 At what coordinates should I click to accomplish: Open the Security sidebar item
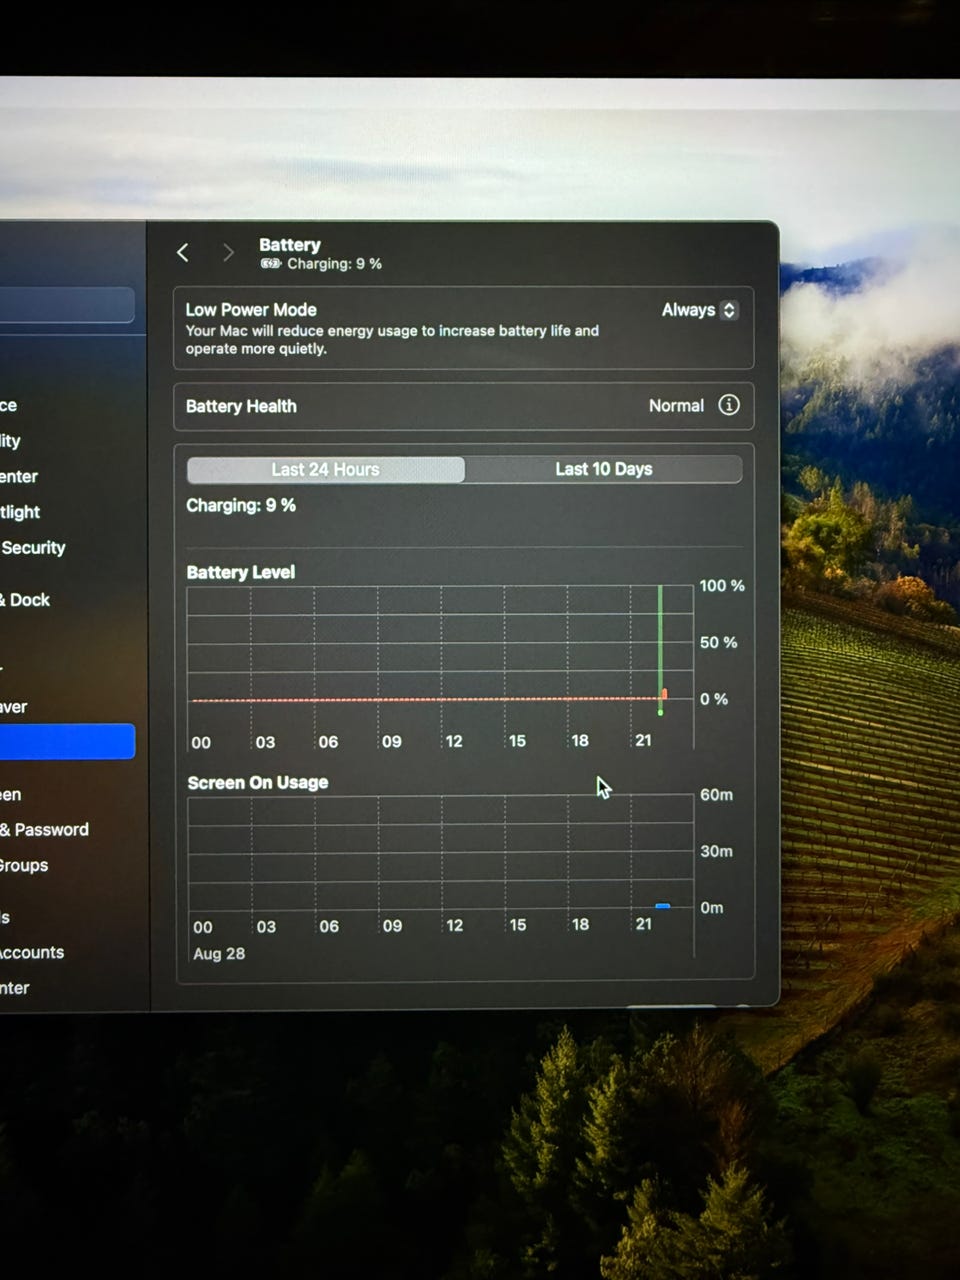[x=33, y=548]
